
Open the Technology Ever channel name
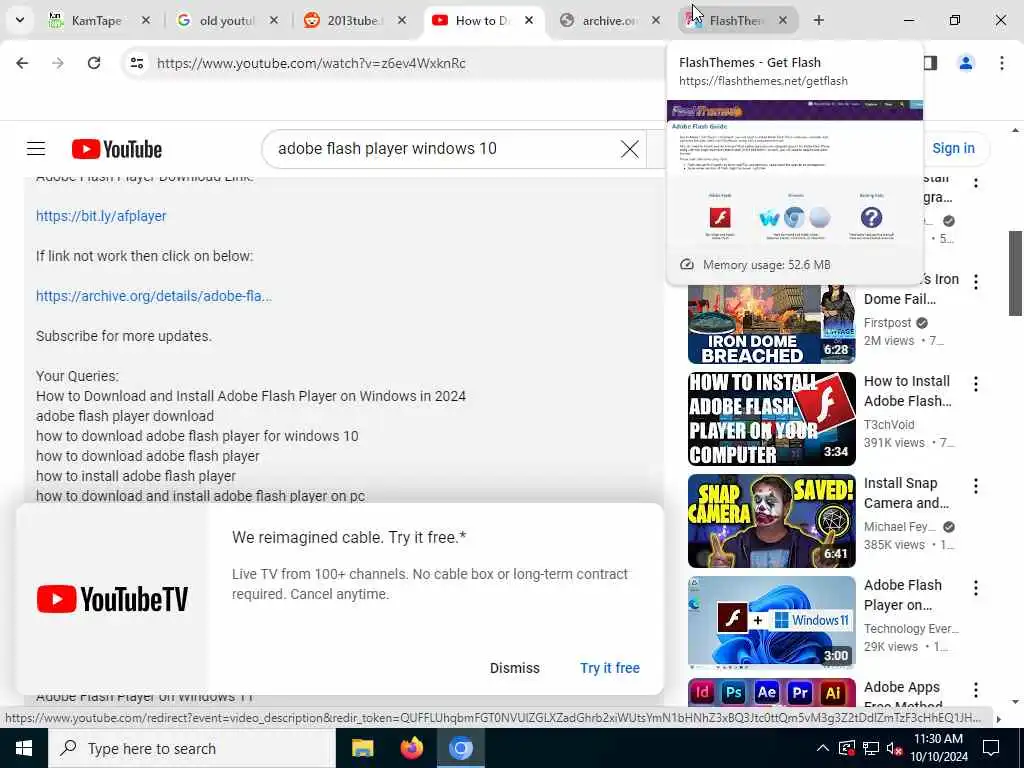(911, 628)
